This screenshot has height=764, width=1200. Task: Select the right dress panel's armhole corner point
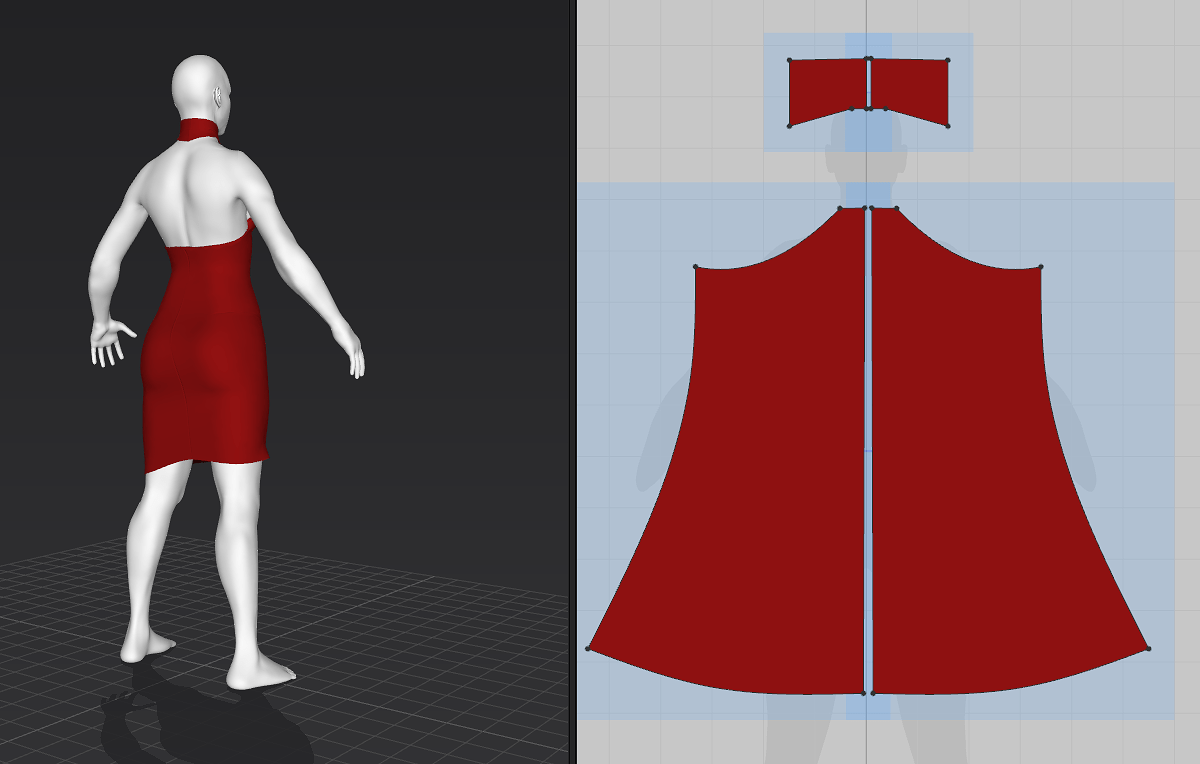pyautogui.click(x=1041, y=267)
